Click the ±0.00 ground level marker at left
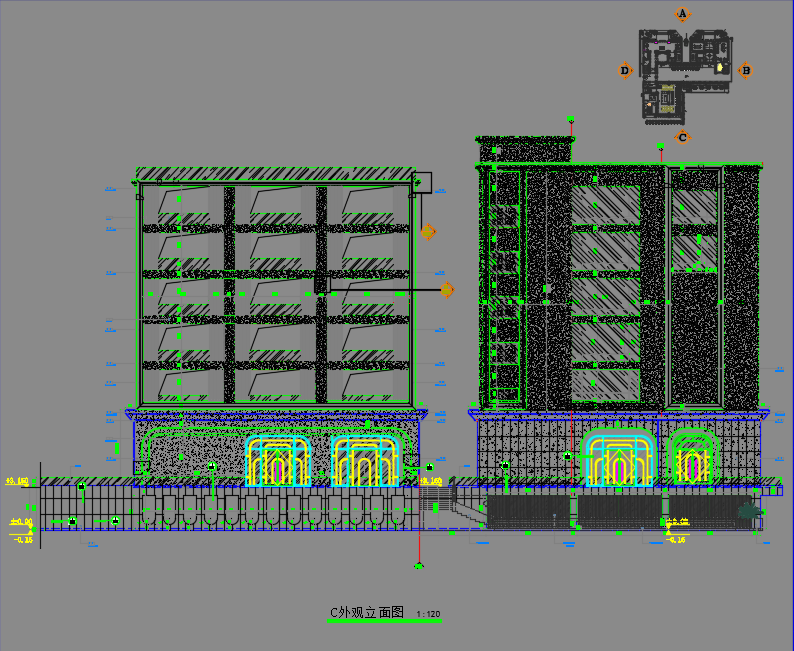Viewport: 794px width, 651px height. coord(21,522)
